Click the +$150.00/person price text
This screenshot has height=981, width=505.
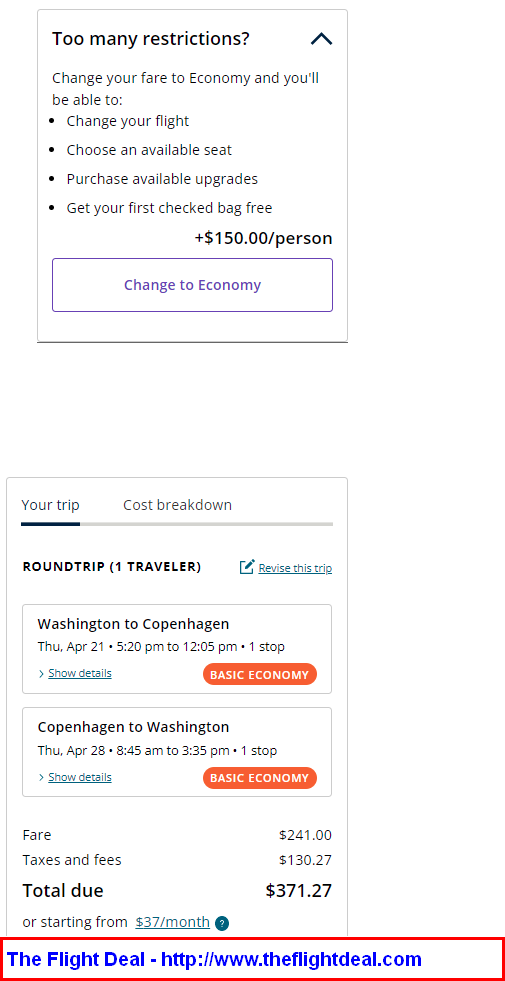(263, 238)
